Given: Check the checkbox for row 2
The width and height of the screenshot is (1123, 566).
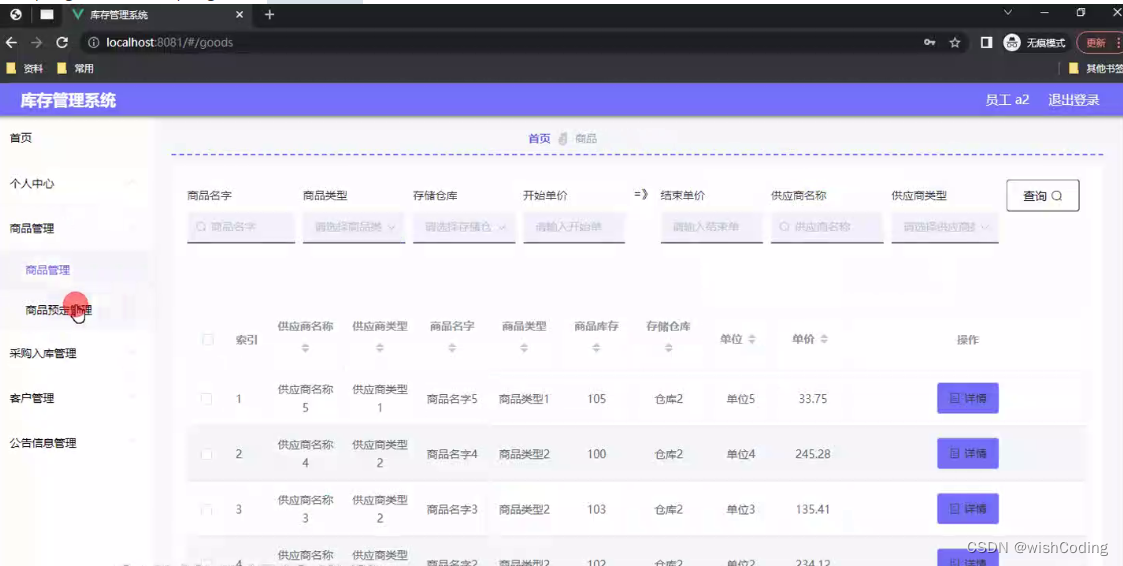Looking at the screenshot, I should [x=206, y=454].
